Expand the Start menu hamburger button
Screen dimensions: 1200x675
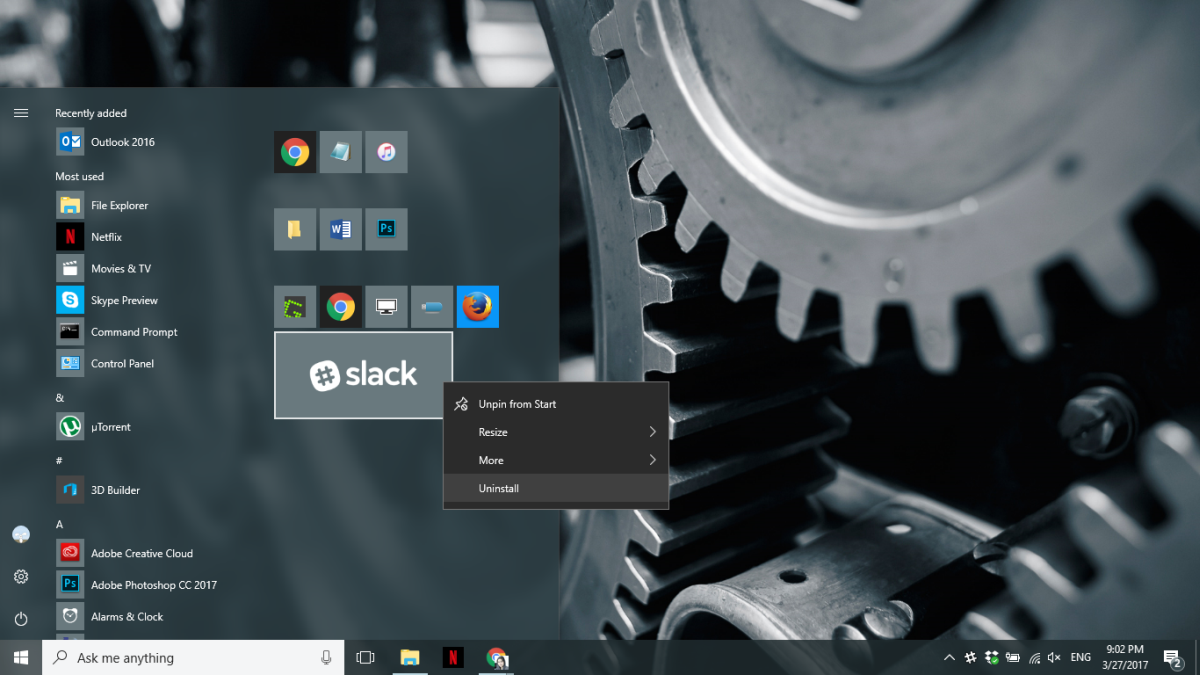tap(21, 113)
